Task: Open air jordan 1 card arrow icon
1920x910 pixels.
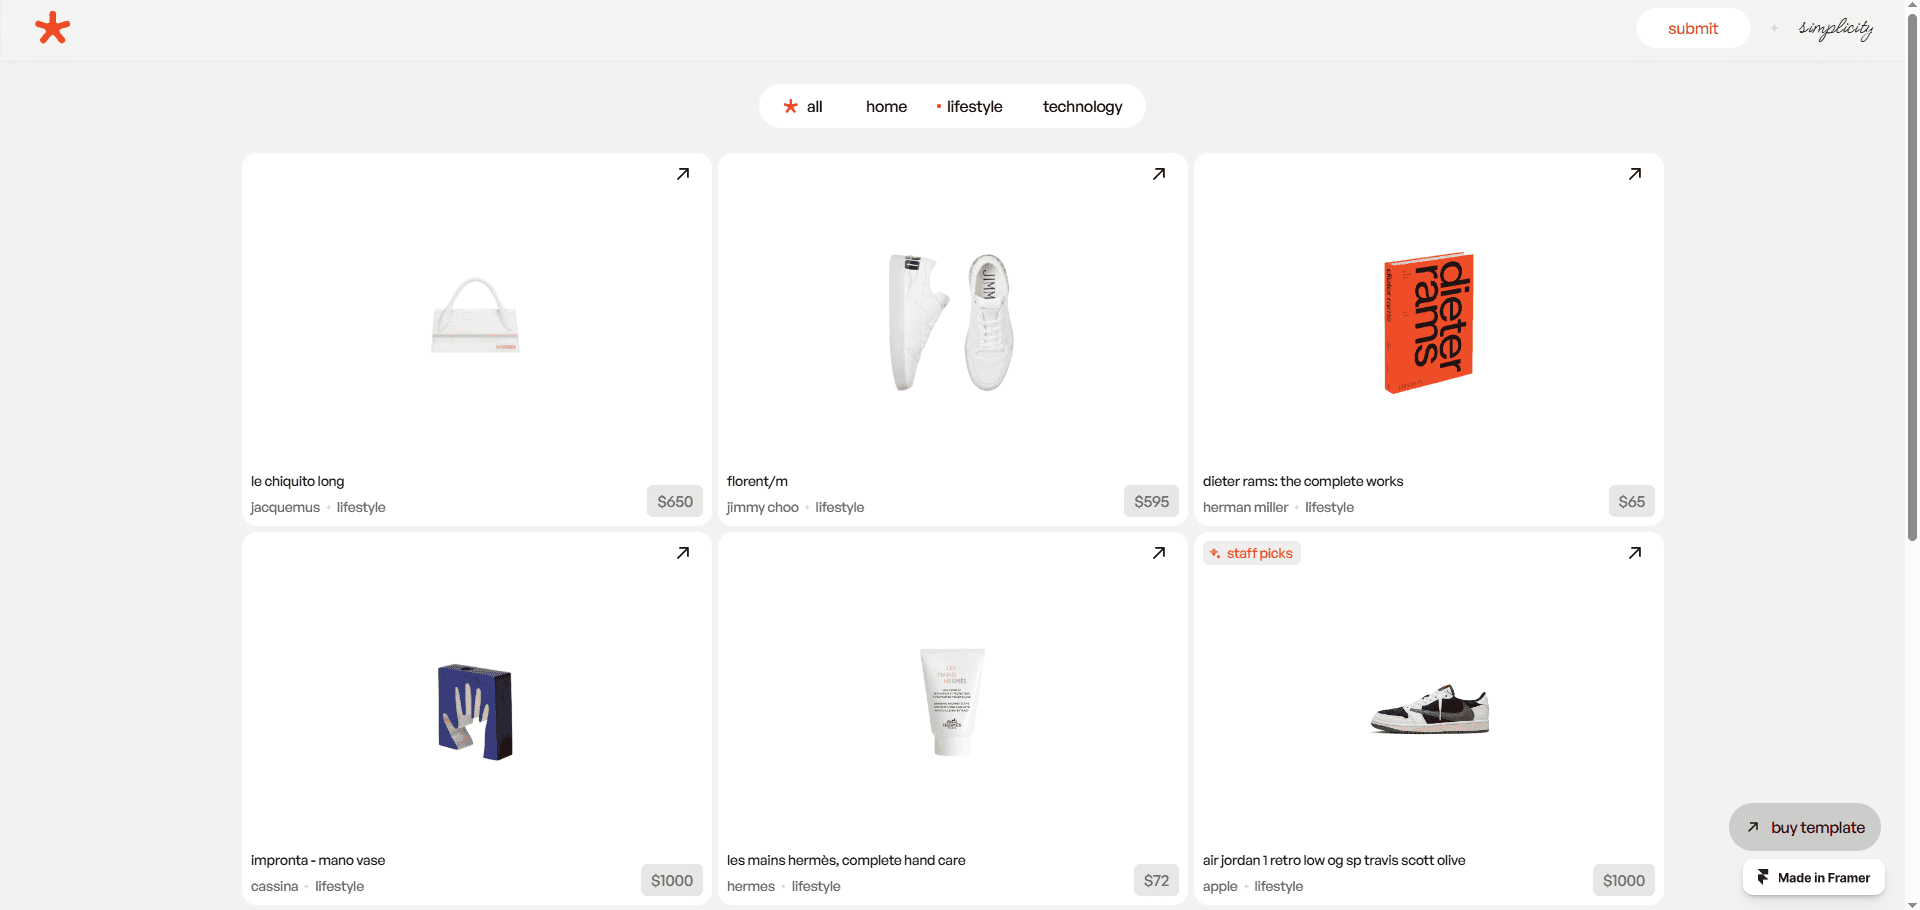Action: point(1635,553)
